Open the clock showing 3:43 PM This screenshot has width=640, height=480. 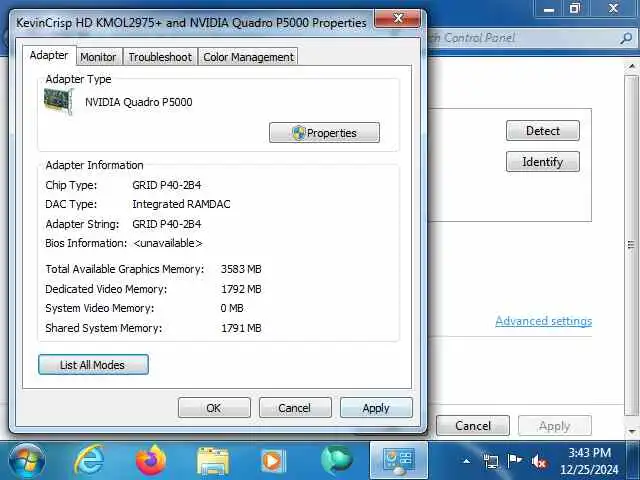589,461
